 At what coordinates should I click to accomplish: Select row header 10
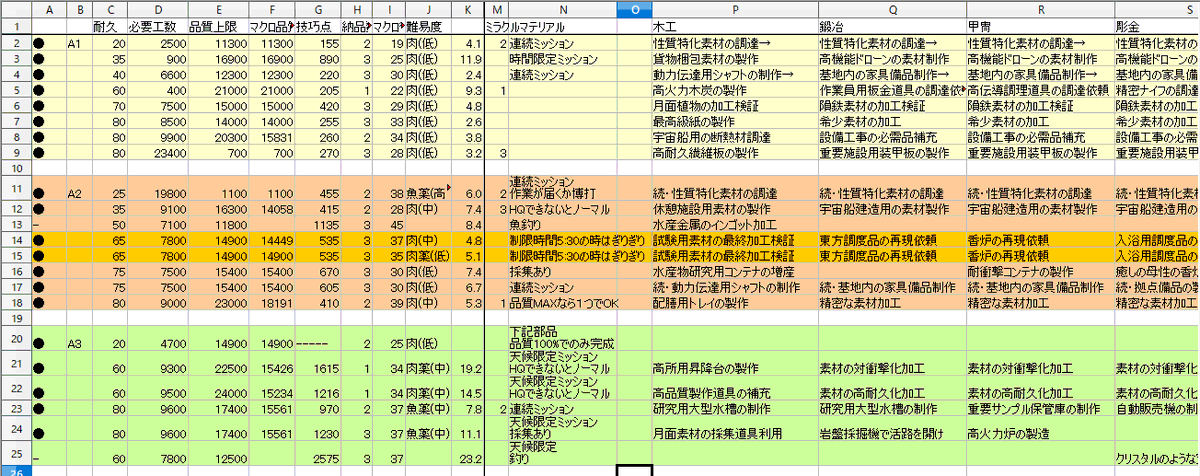14,166
